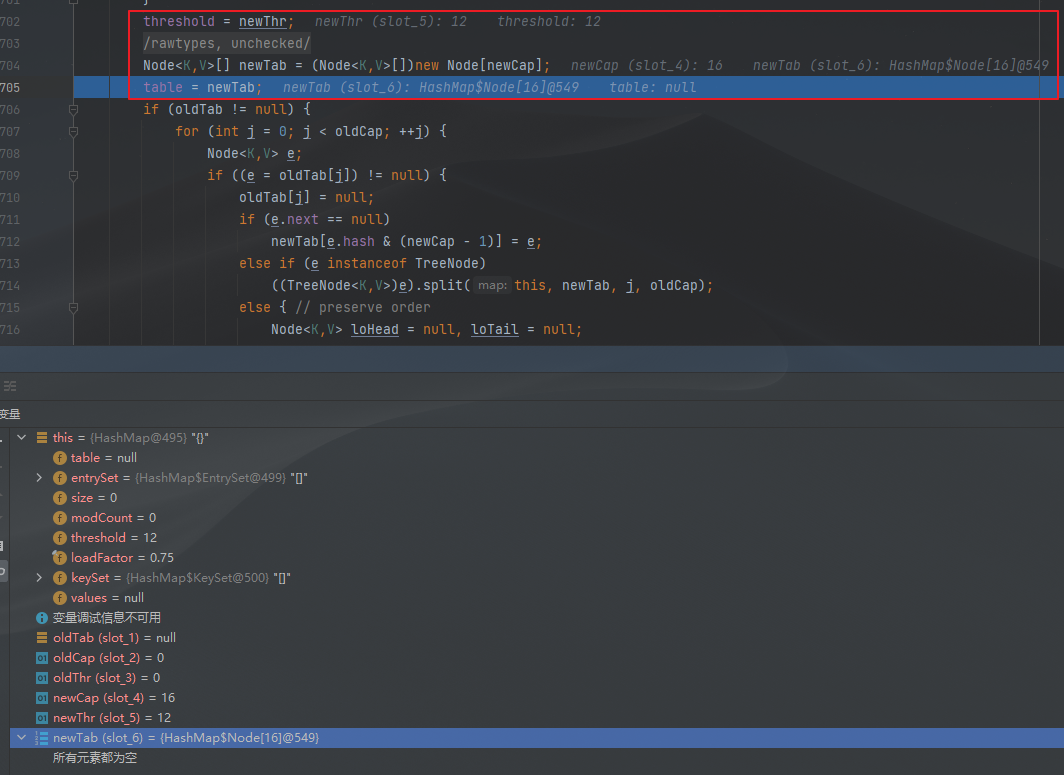Image resolution: width=1064 pixels, height=775 pixels.
Task: Expand the entrySet field node
Action: tap(39, 478)
